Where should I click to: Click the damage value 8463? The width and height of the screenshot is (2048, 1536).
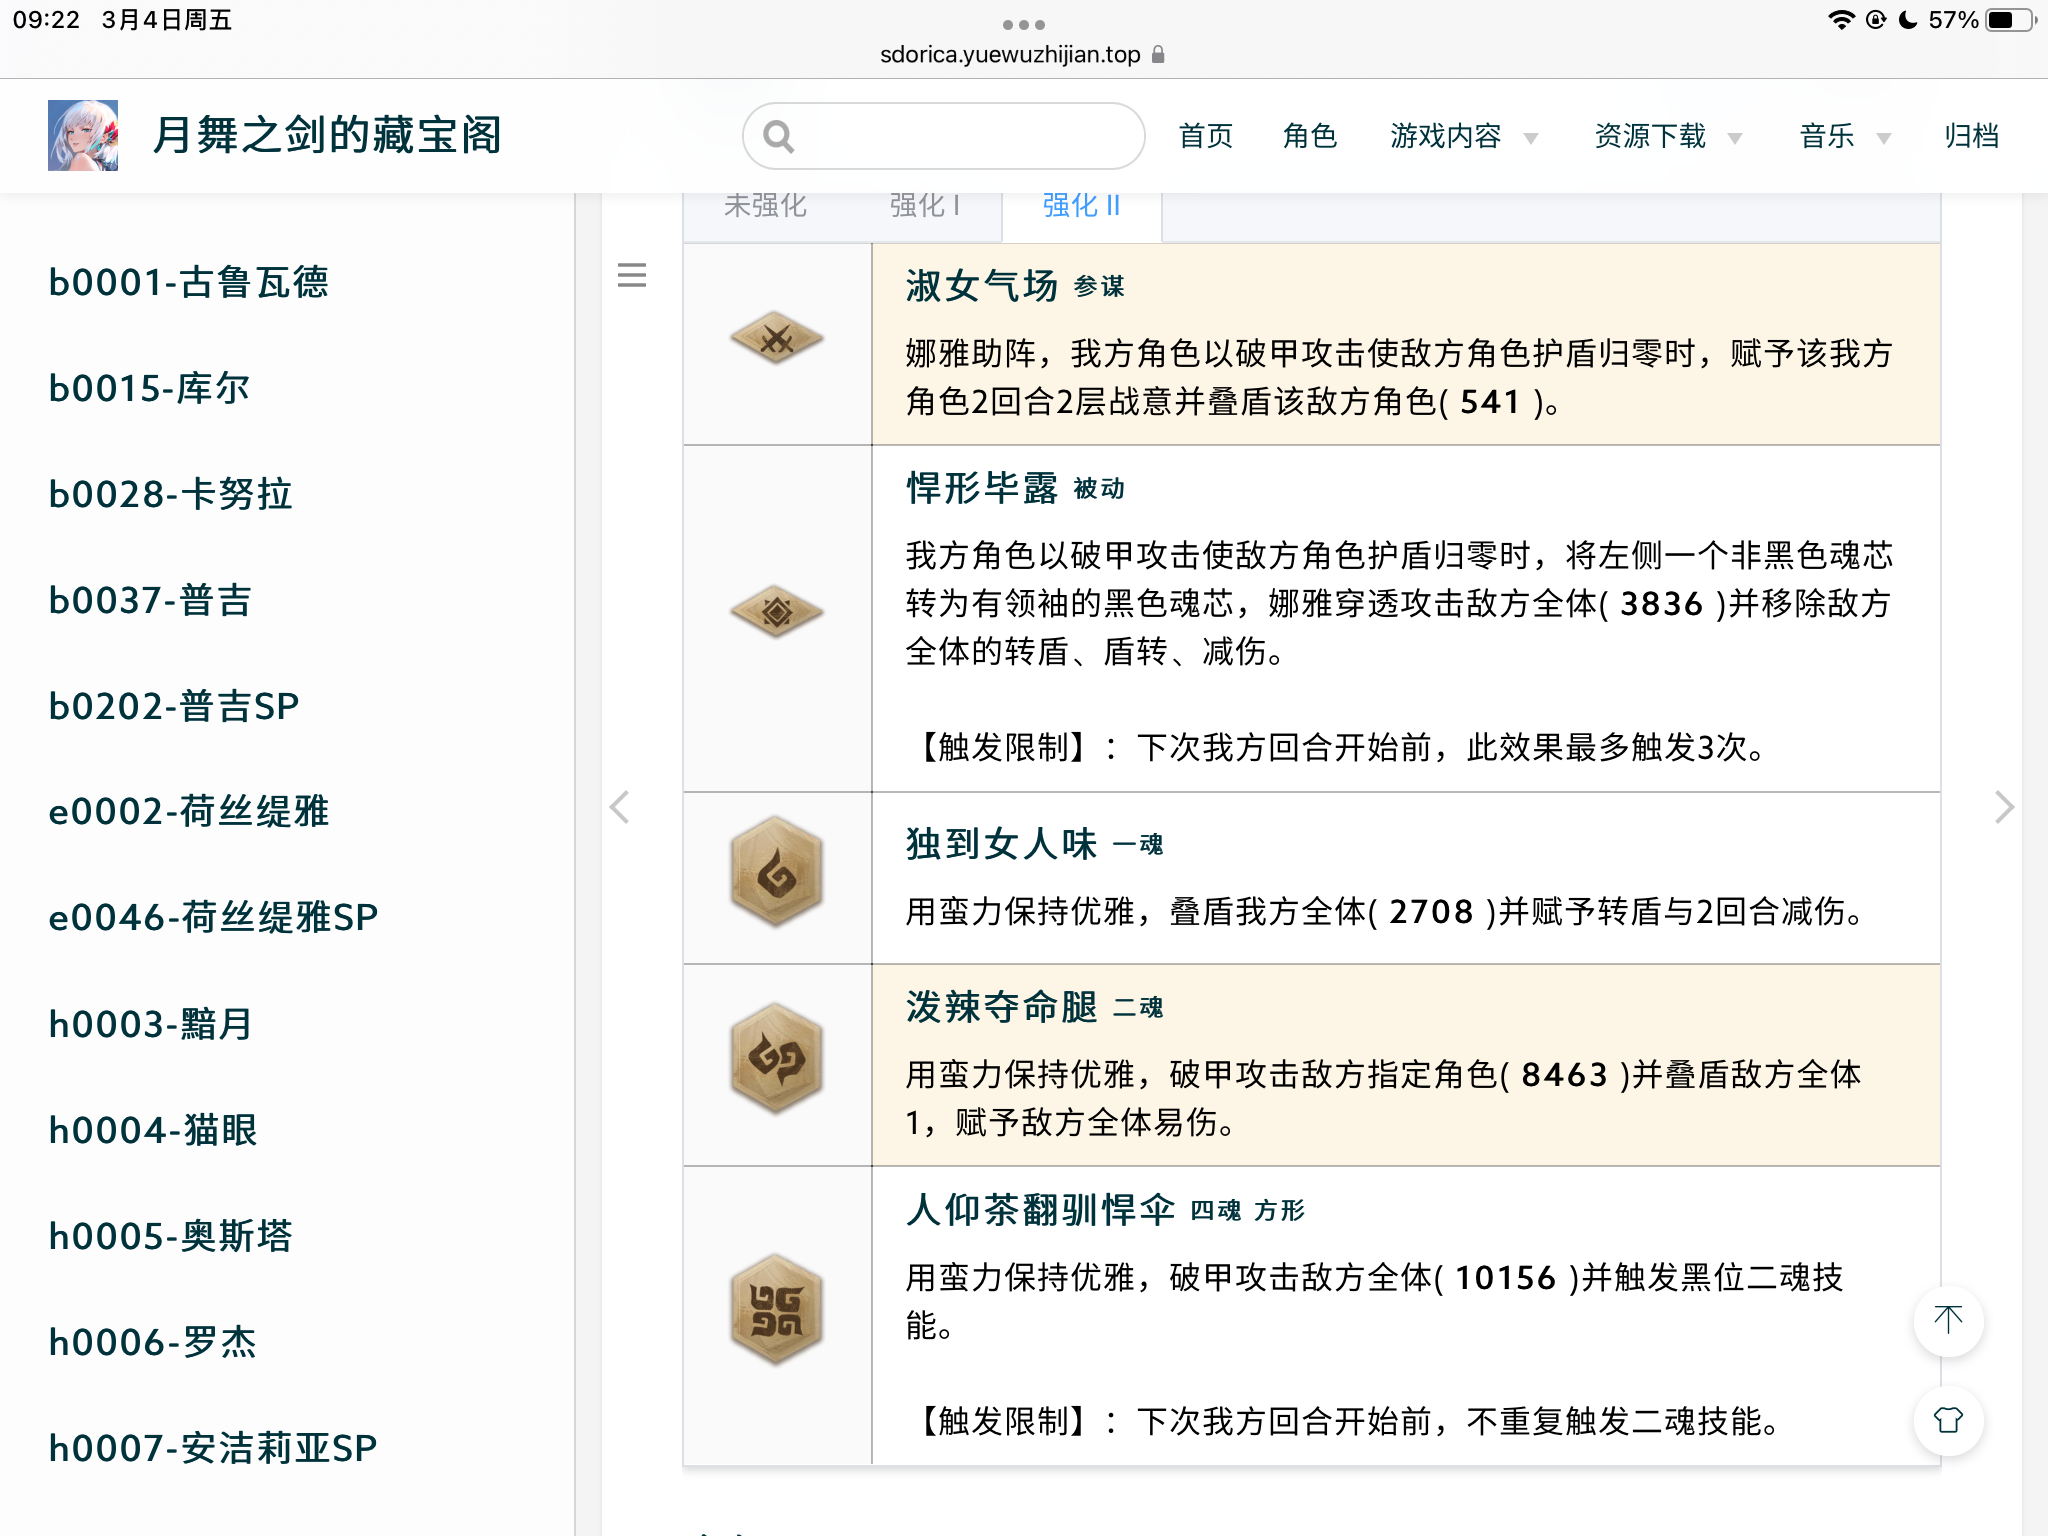[1564, 1074]
